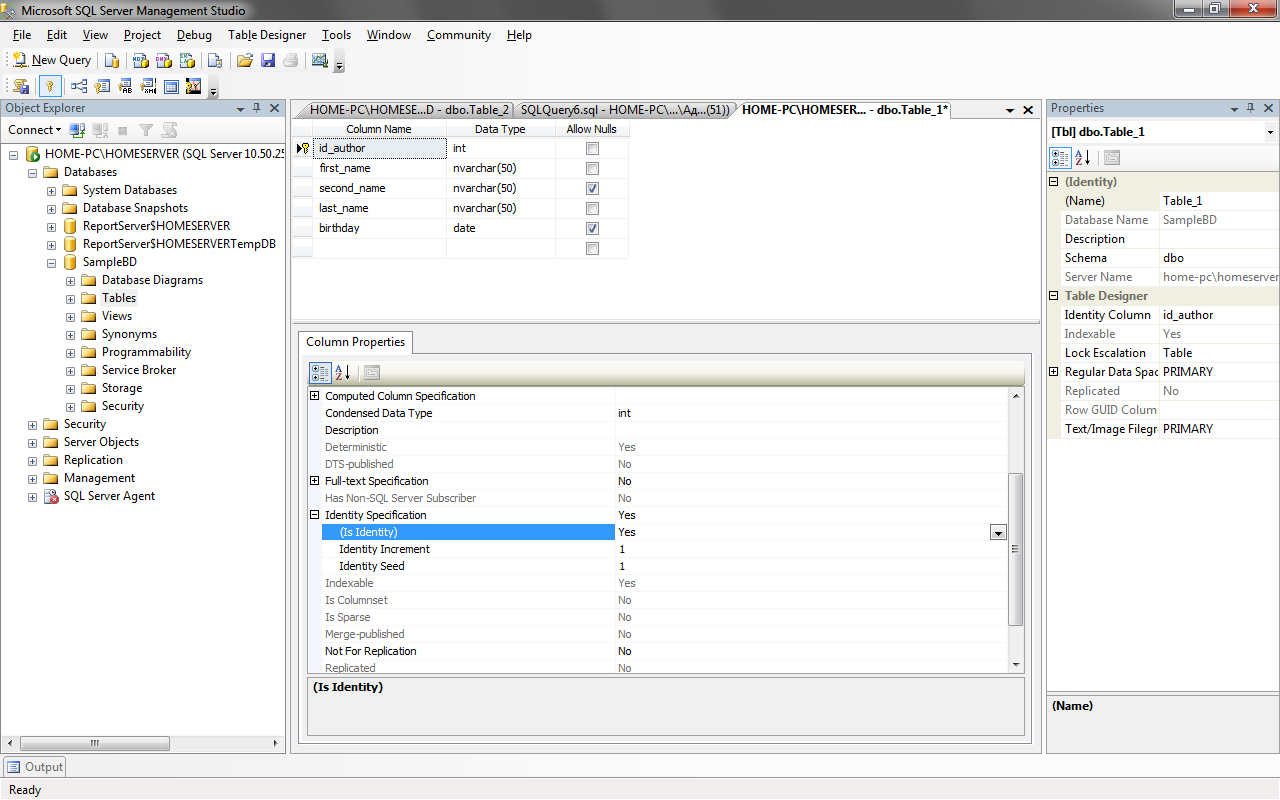
Task: Uncheck Allow Nulls for birthday
Action: (592, 228)
